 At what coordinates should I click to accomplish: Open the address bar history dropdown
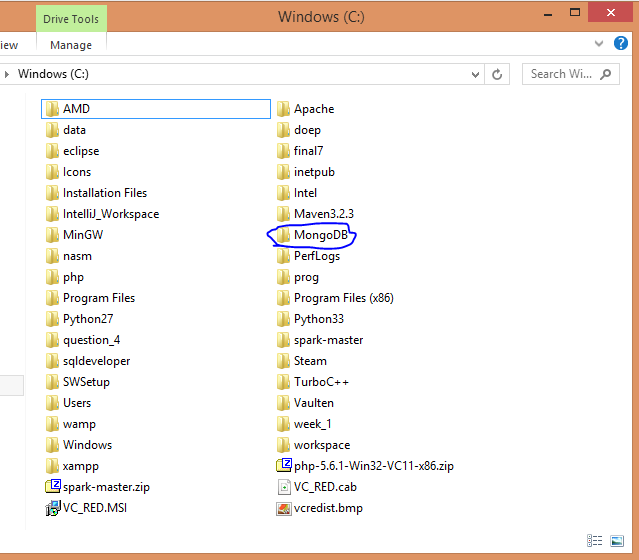pyautogui.click(x=475, y=75)
